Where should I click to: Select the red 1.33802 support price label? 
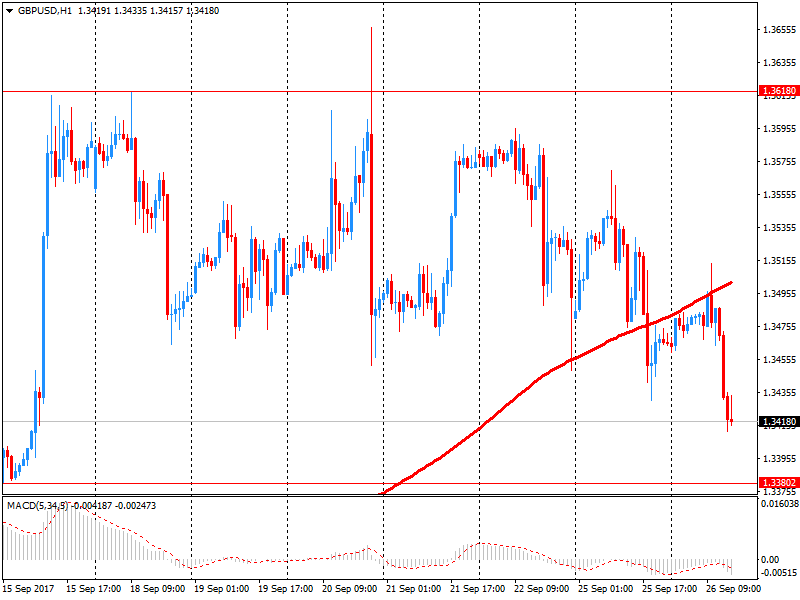(x=779, y=483)
